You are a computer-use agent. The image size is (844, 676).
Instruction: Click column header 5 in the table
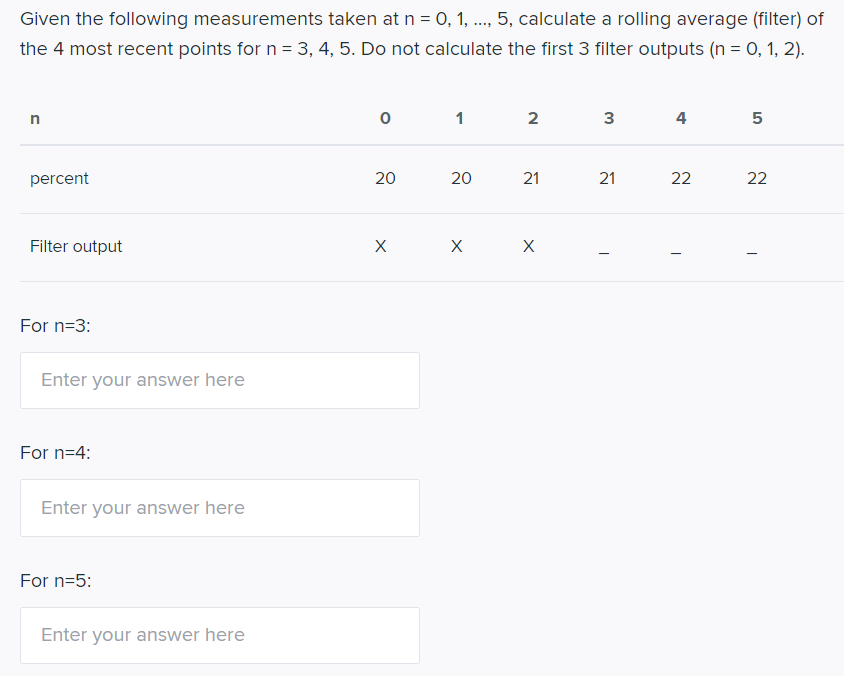coord(756,118)
